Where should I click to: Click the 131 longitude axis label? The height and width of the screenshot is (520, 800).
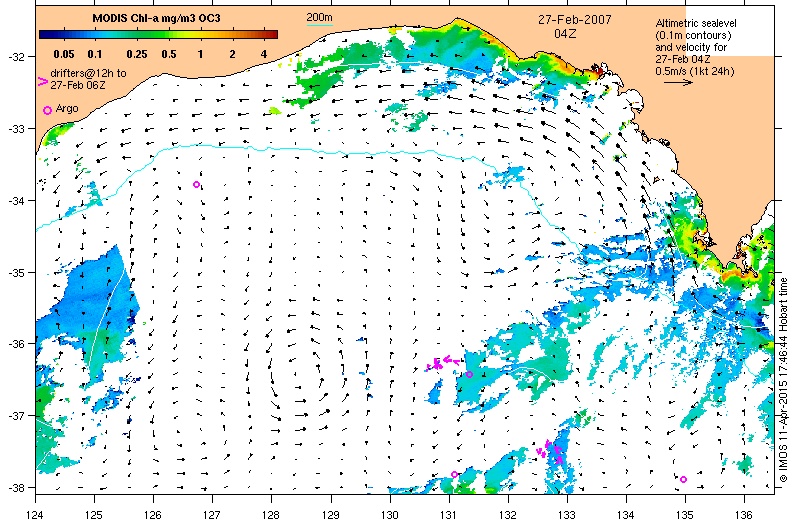[449, 514]
